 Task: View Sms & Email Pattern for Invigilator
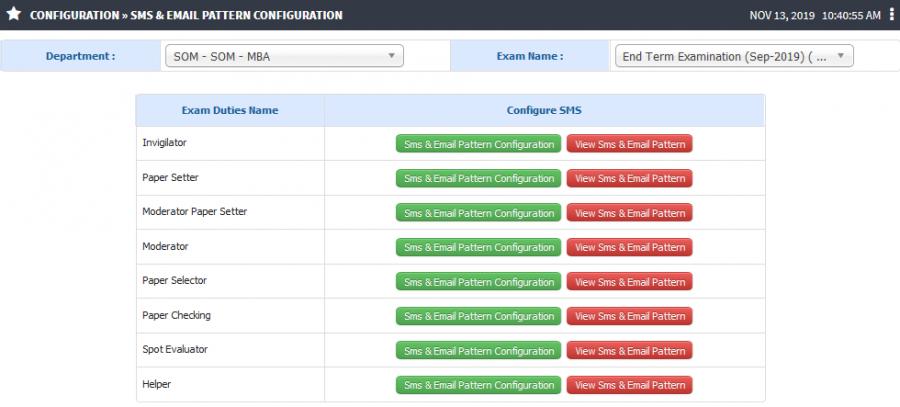click(x=630, y=144)
